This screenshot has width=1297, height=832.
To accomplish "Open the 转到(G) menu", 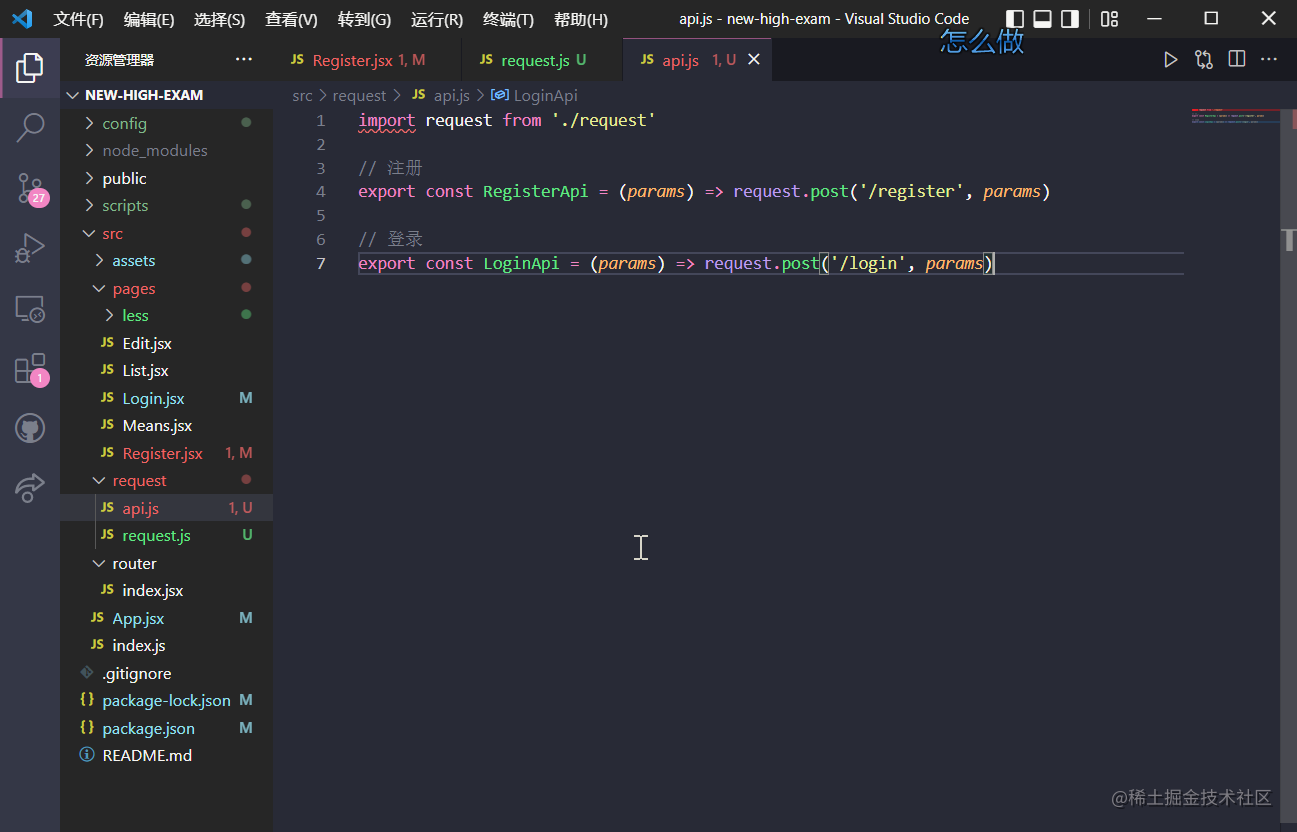I will [364, 19].
